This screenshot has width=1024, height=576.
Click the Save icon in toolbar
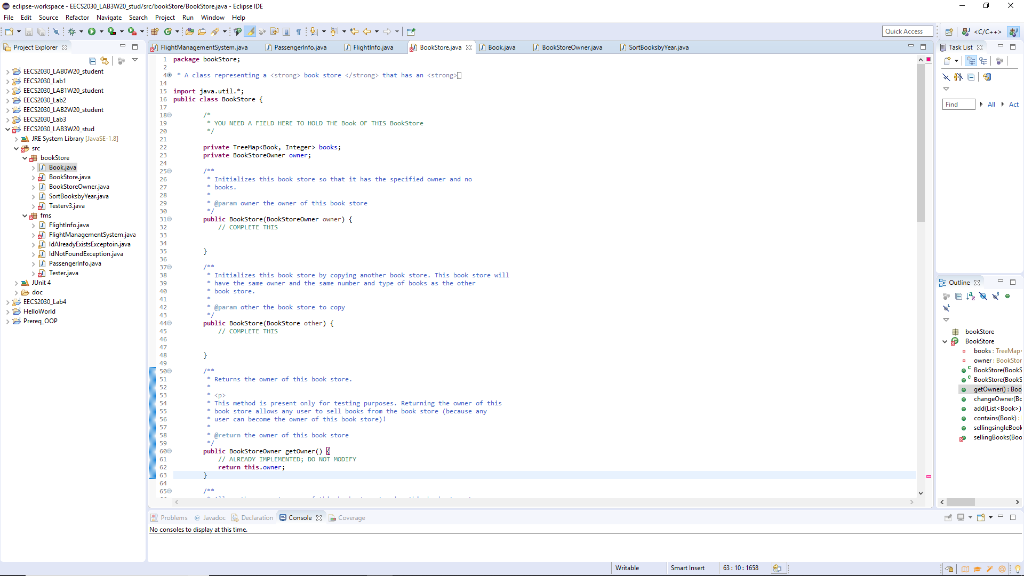coord(29,31)
